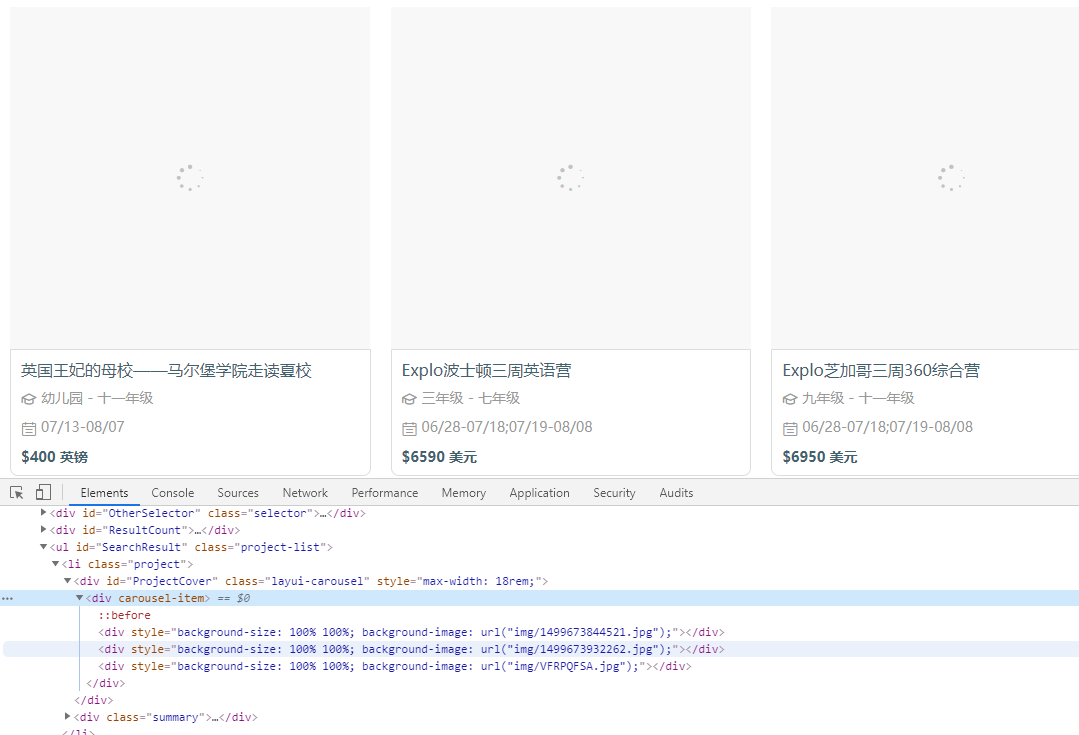Open the Security tab
Viewport: 1079px width, 735px height.
tap(615, 493)
